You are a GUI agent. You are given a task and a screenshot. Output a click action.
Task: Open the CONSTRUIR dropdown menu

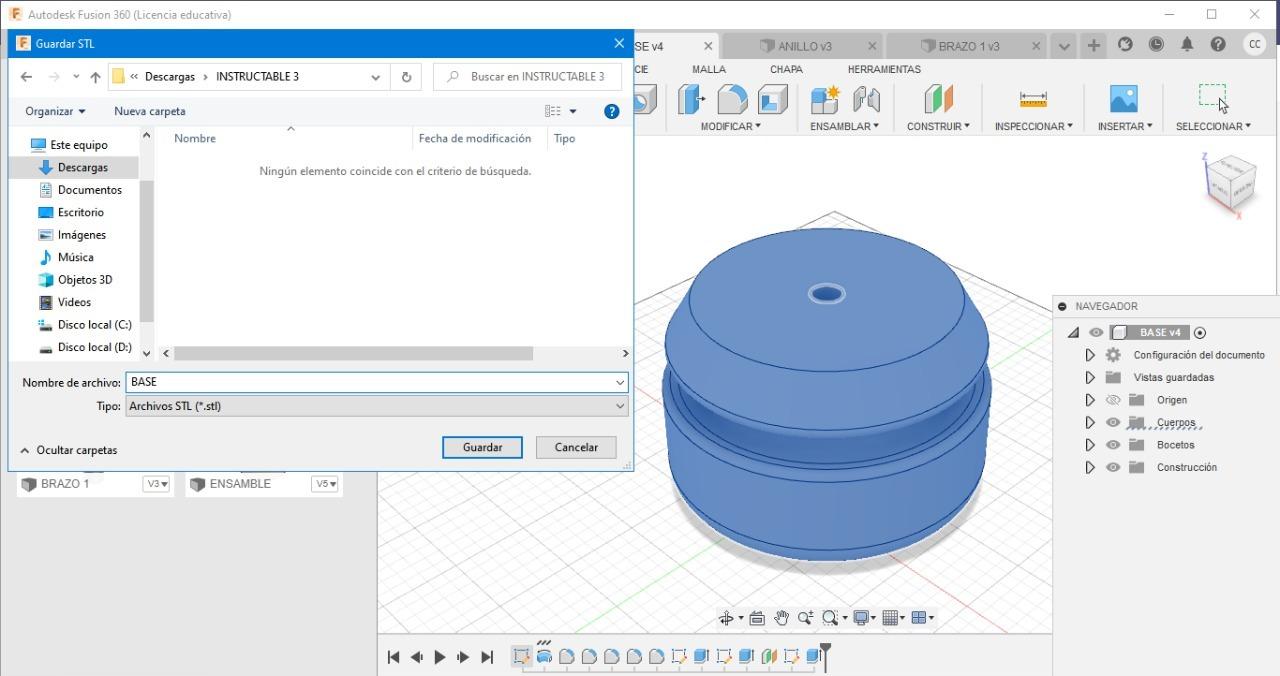(x=938, y=126)
